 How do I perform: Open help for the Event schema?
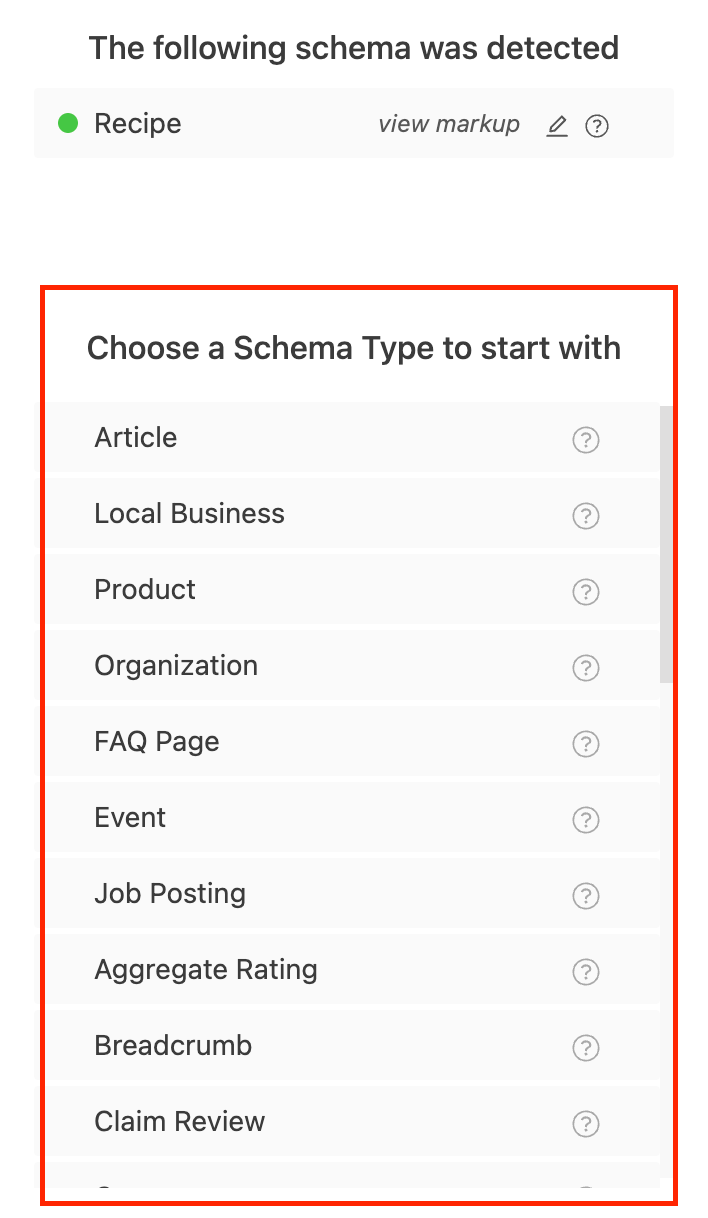[x=585, y=820]
